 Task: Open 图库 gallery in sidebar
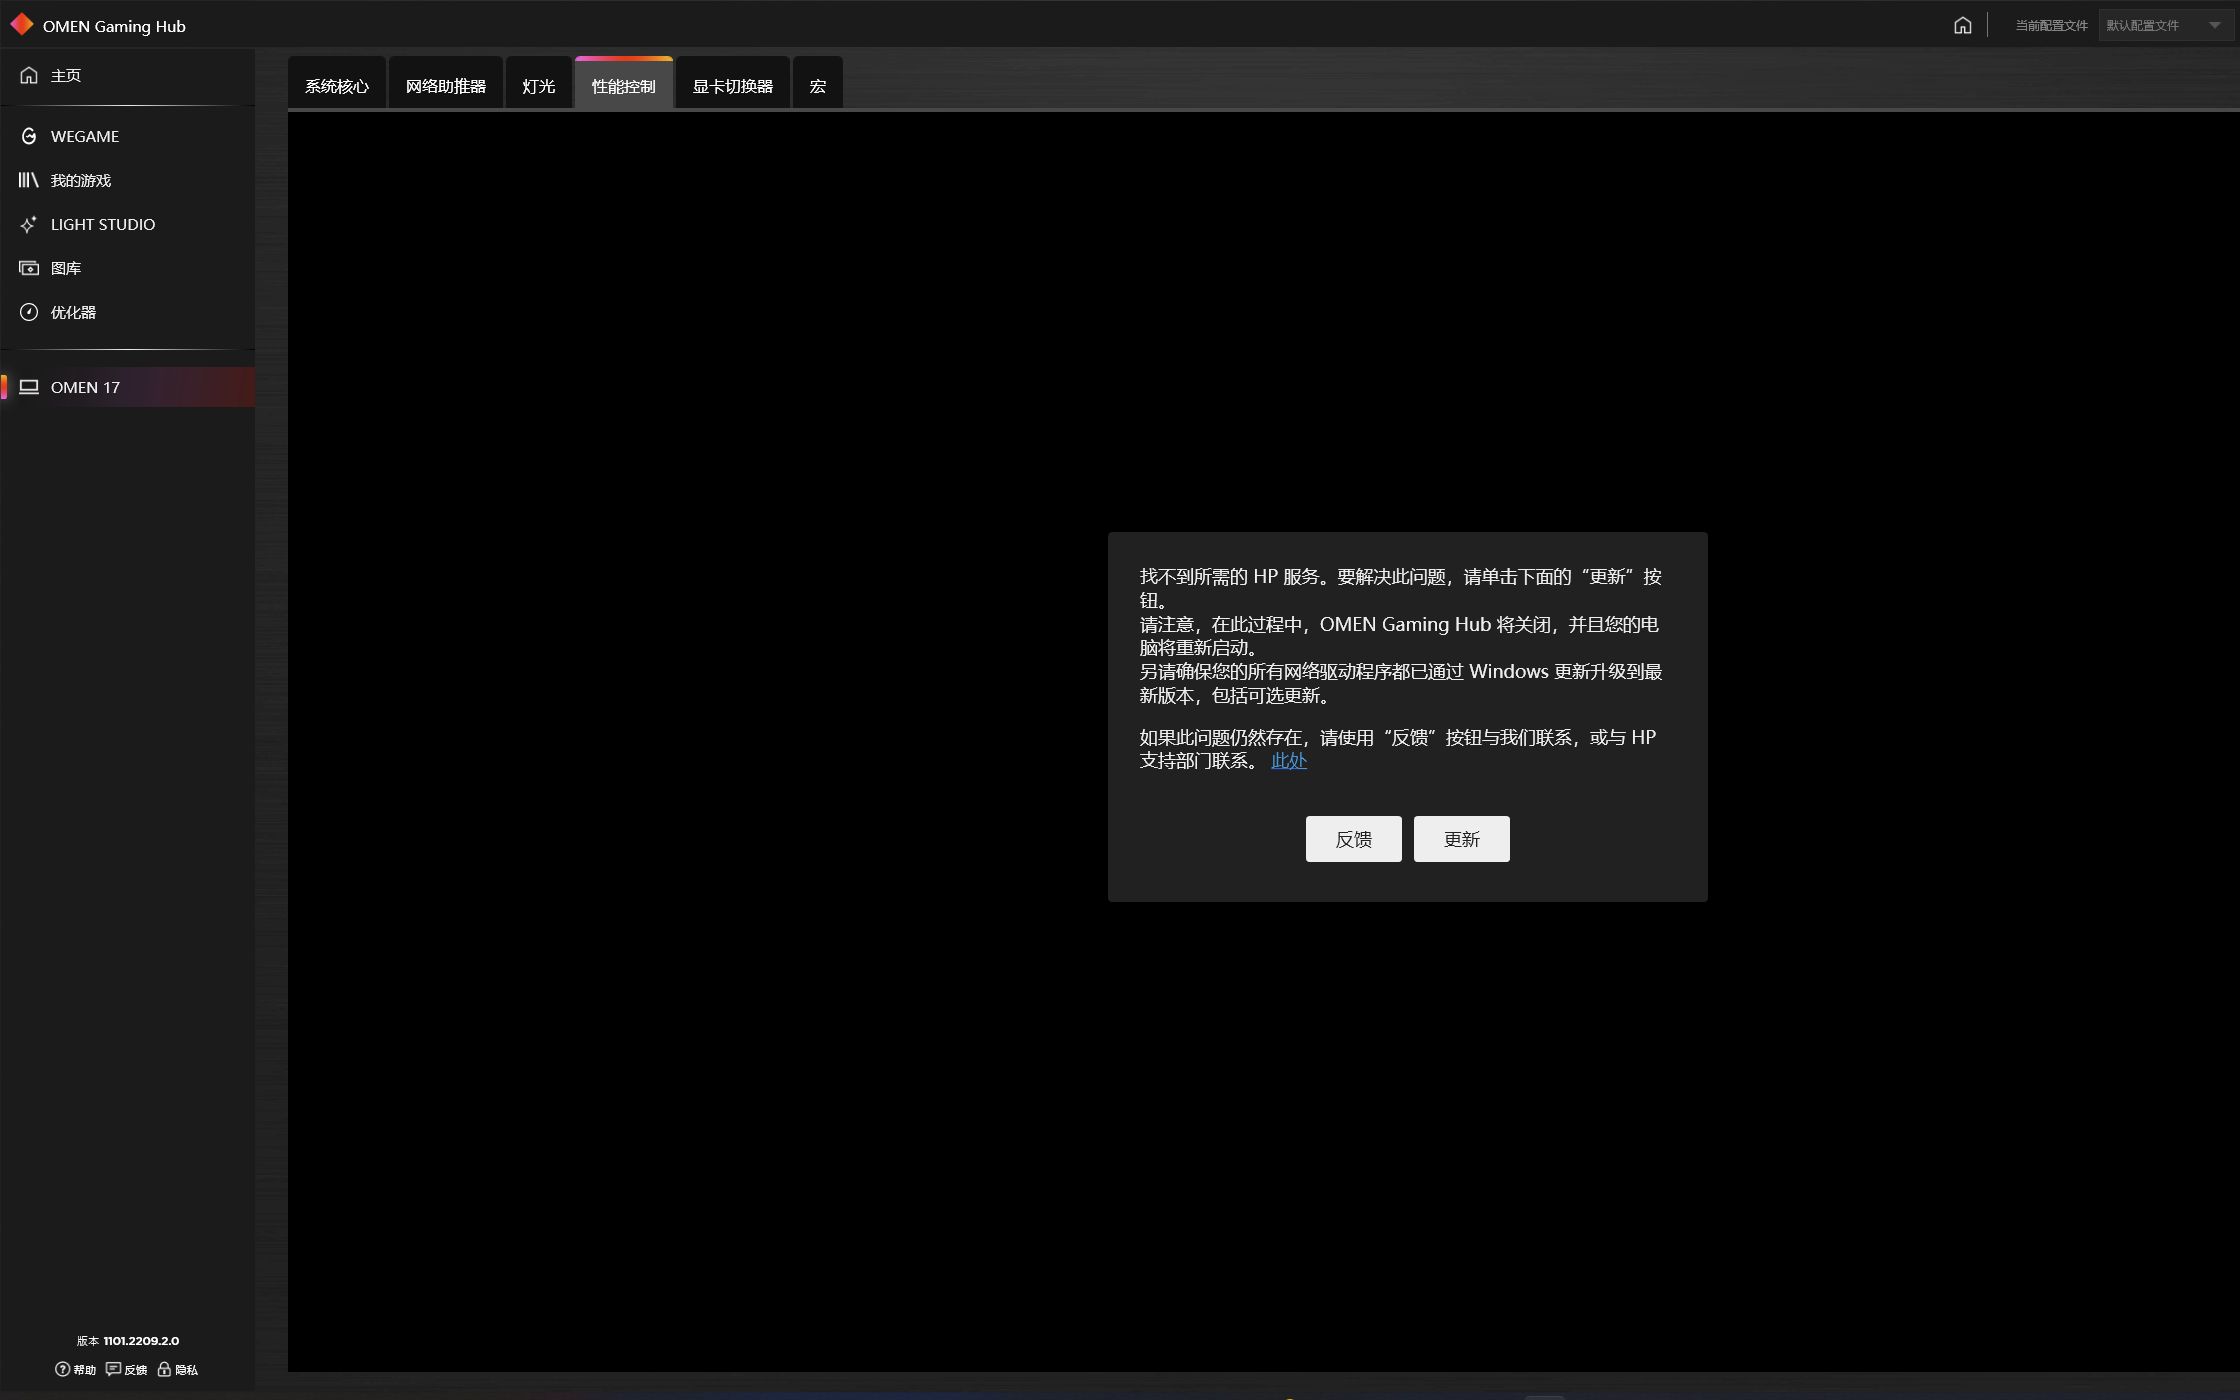pyautogui.click(x=127, y=268)
